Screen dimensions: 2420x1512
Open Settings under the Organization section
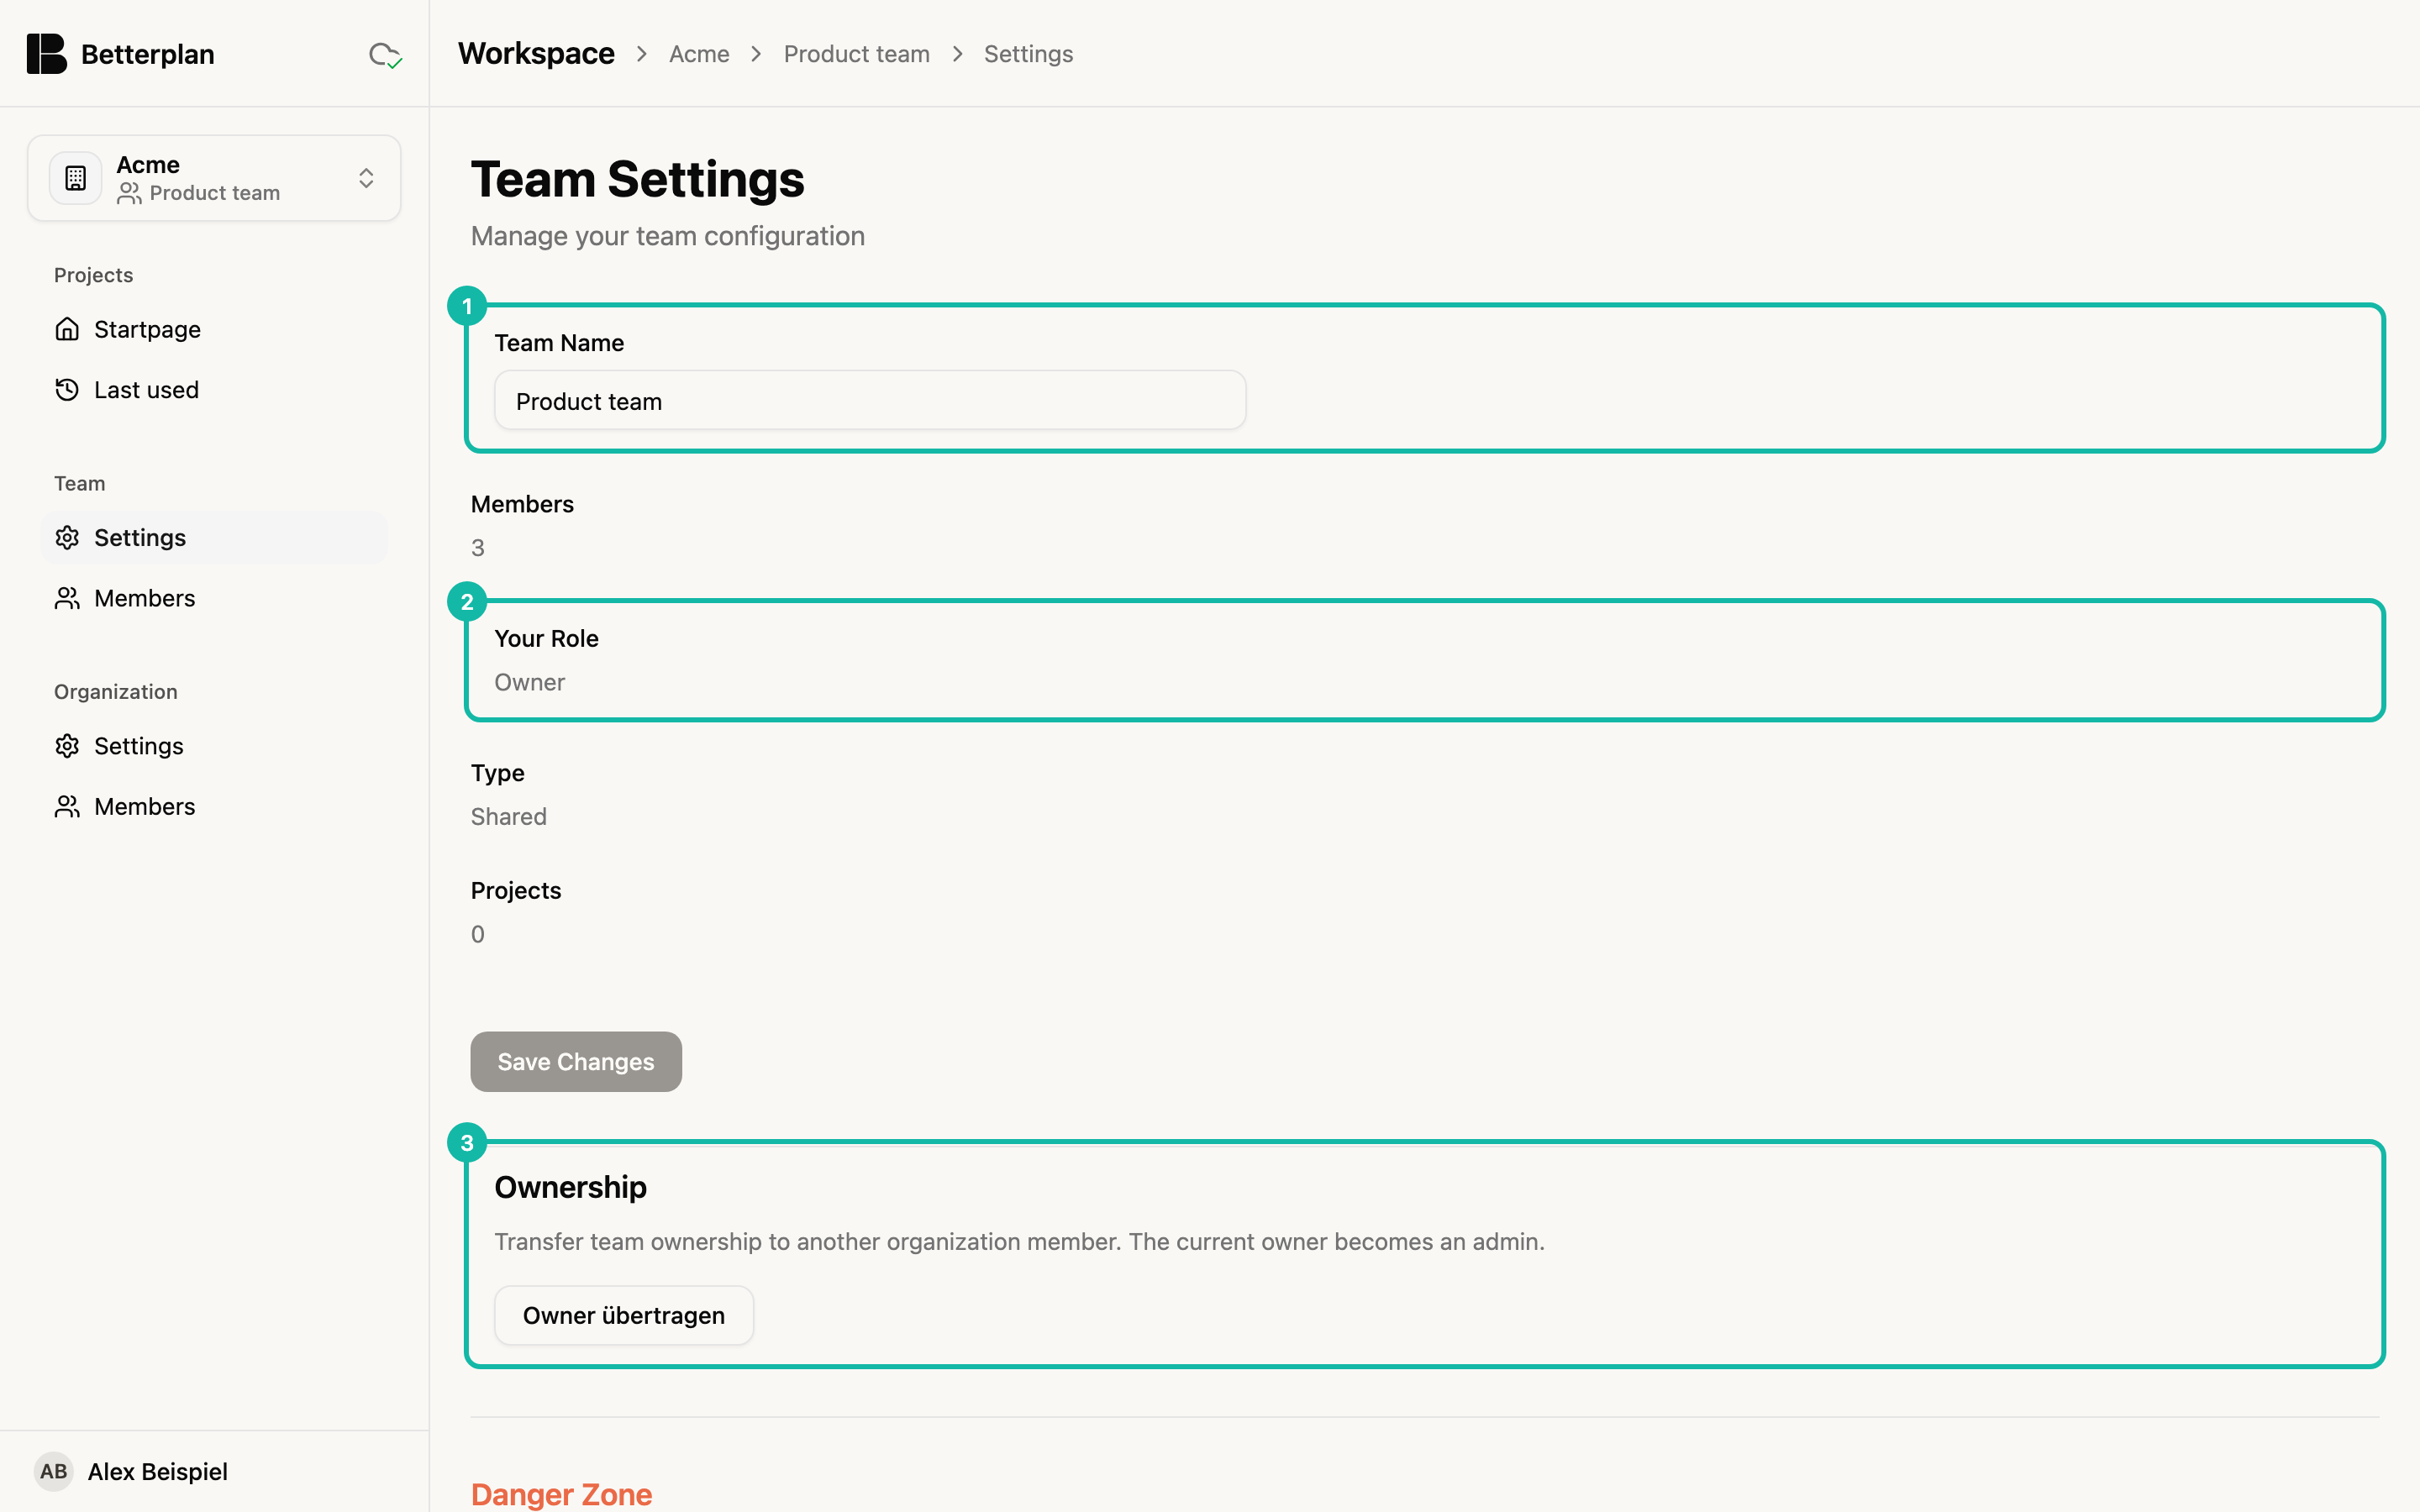(214, 746)
